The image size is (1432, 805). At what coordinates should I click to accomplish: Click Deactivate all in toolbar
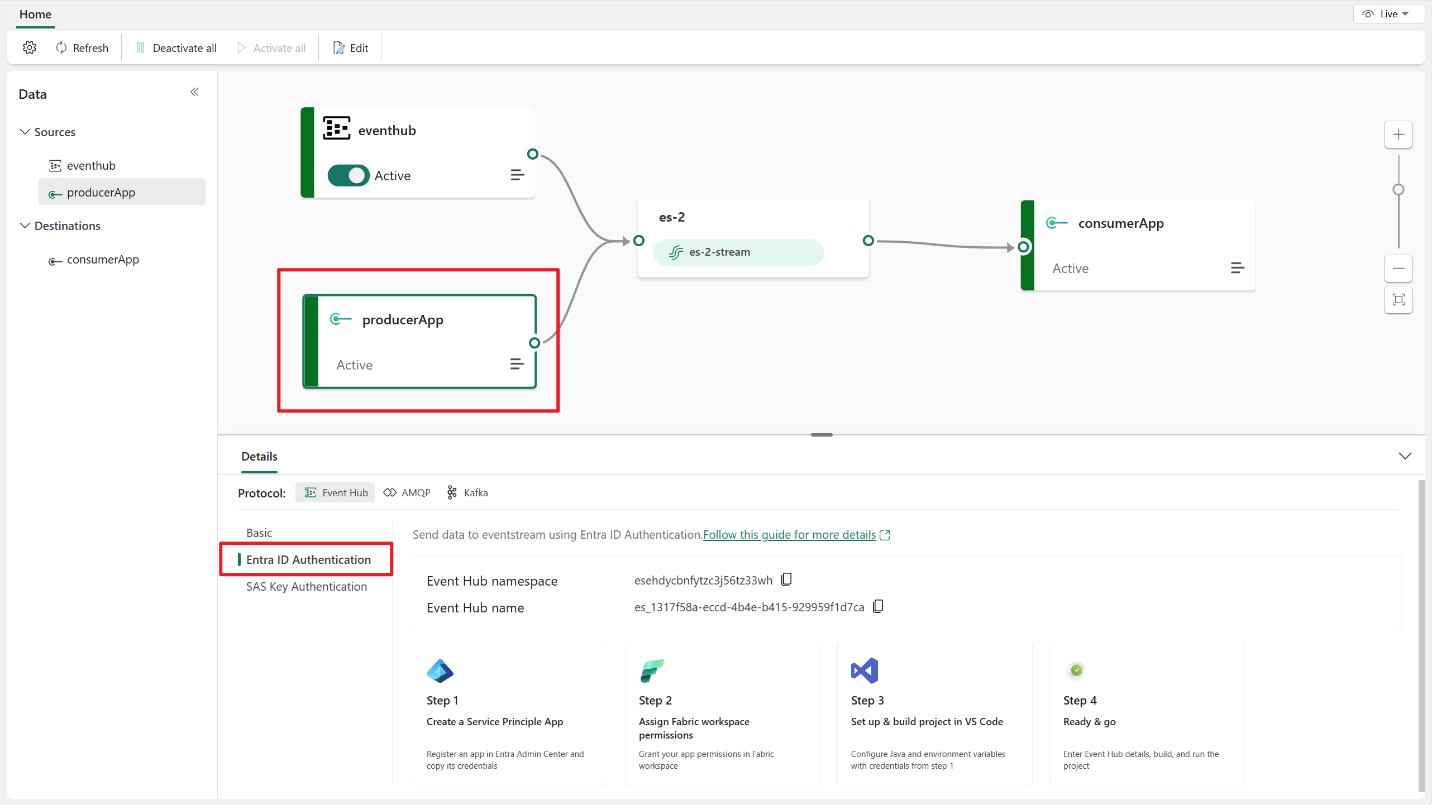(176, 48)
